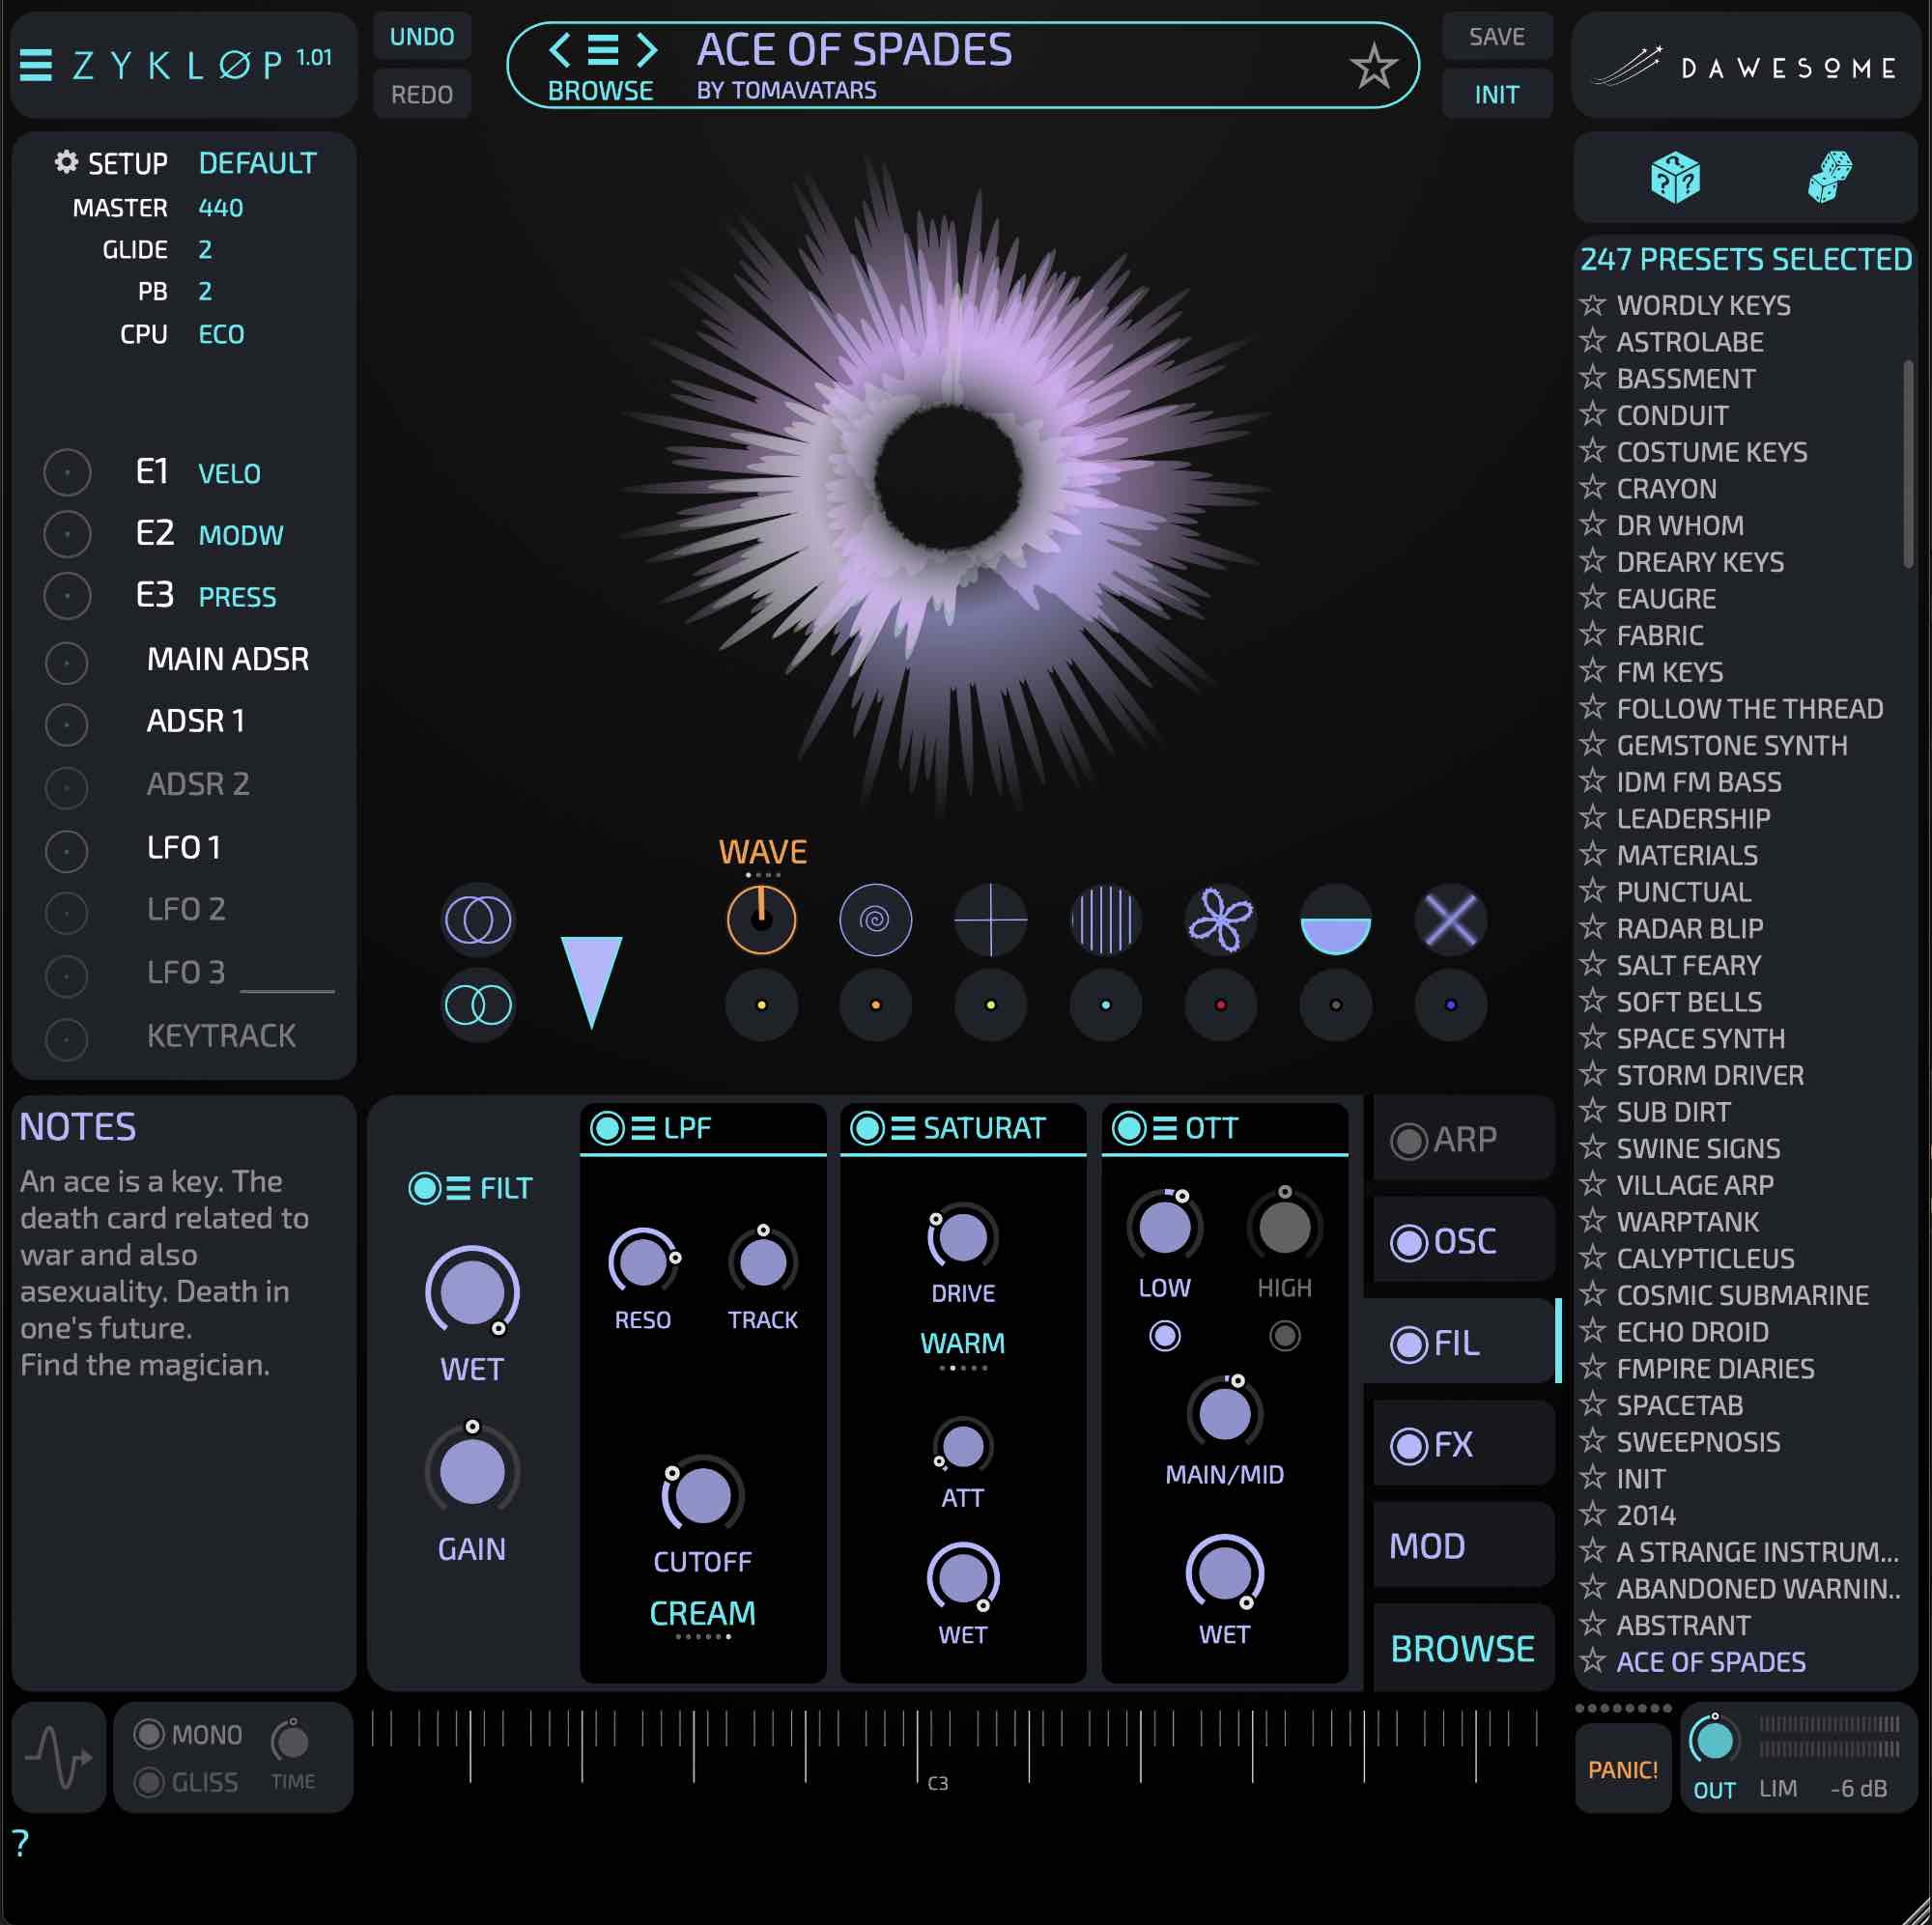Load the SUB DIRT preset
This screenshot has width=1932, height=1925.
click(x=1673, y=1111)
